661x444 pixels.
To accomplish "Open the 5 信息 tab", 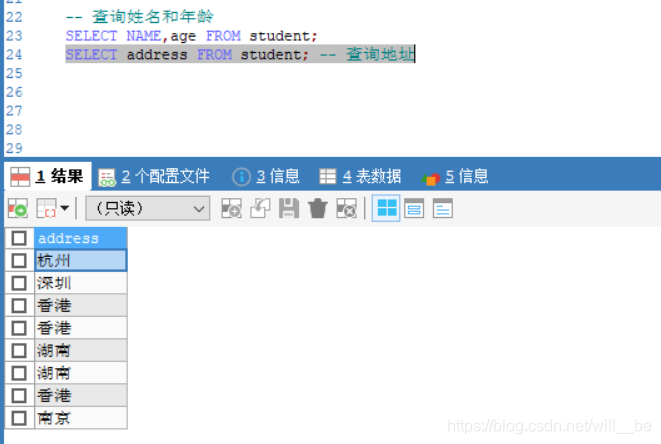I will click(454, 176).
